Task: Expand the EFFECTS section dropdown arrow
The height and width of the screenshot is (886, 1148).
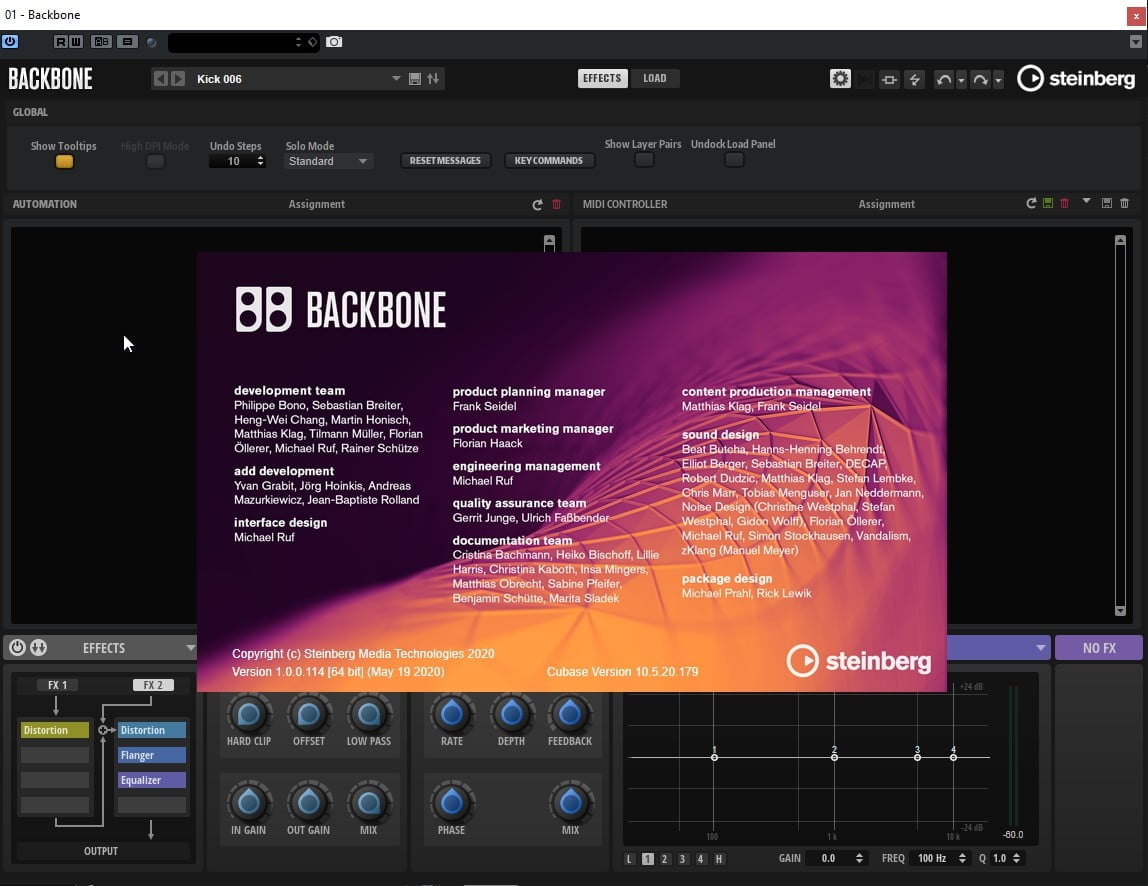Action: click(x=190, y=647)
